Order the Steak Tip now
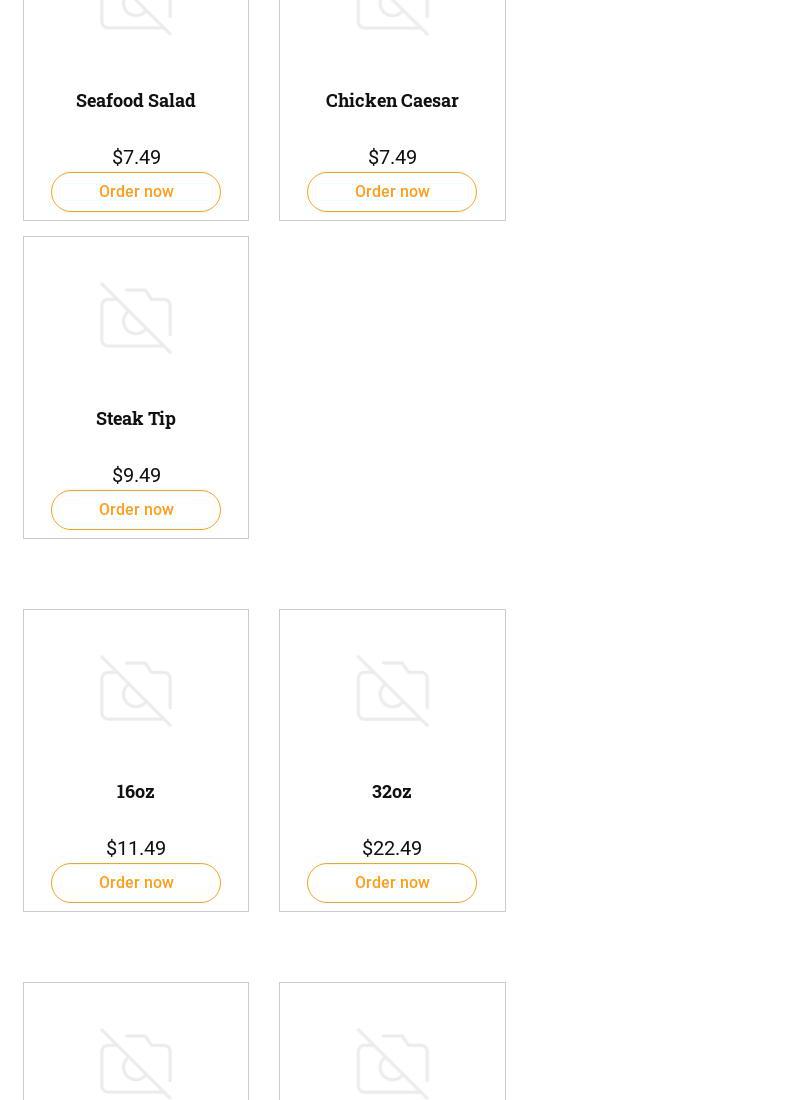 click(136, 510)
